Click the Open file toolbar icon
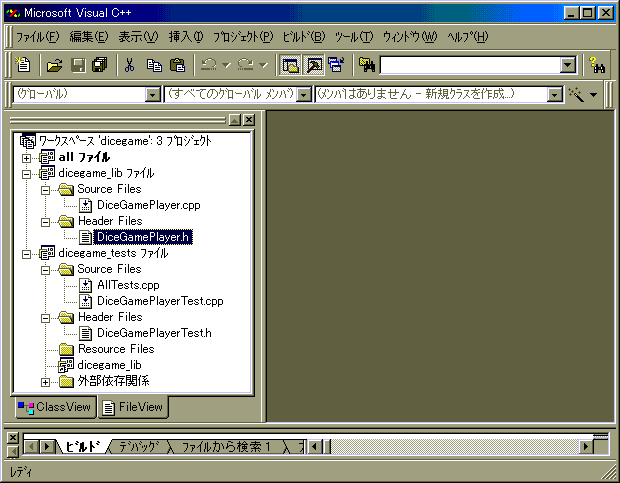The width and height of the screenshot is (620, 483). pyautogui.click(x=55, y=65)
